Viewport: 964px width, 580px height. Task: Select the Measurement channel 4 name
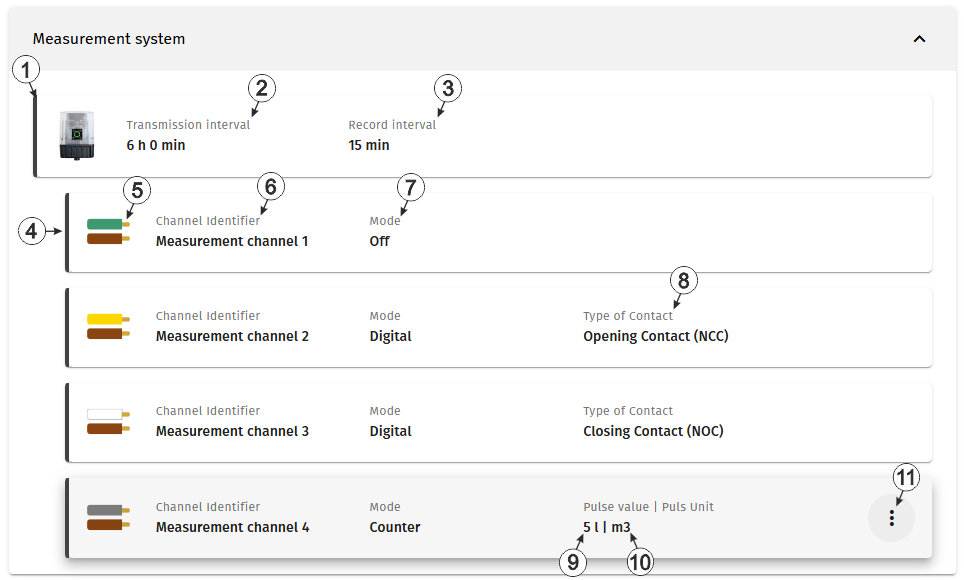[232, 527]
